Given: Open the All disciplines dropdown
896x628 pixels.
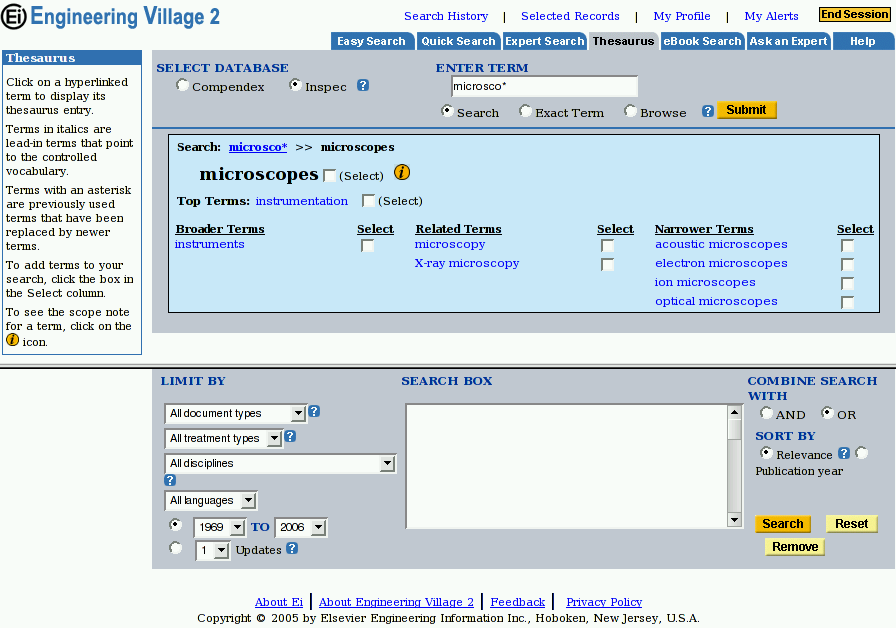Looking at the screenshot, I should [x=280, y=463].
